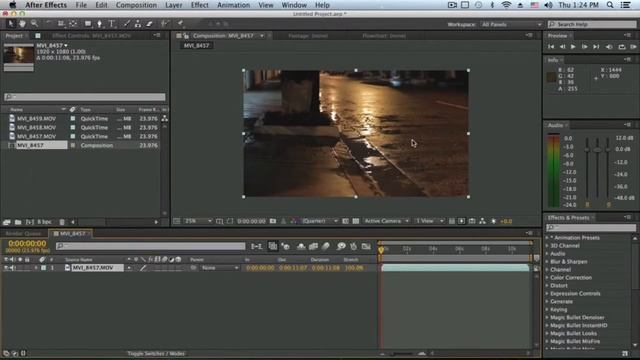Select the Rectangle shape tool
The image size is (640, 360).
pyautogui.click(x=88, y=24)
